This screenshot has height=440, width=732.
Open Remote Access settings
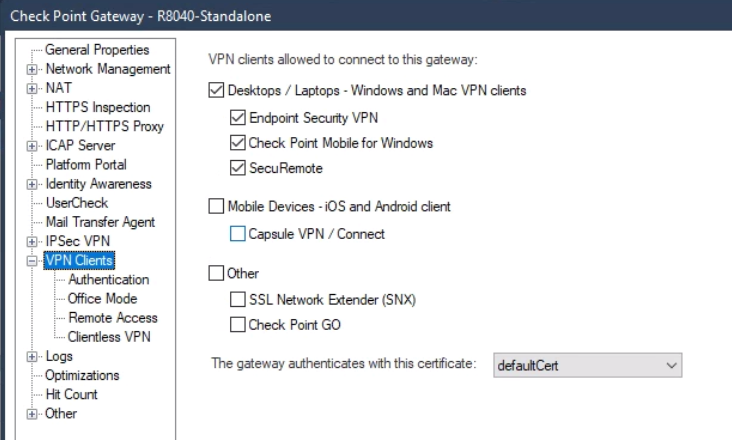[x=113, y=317]
